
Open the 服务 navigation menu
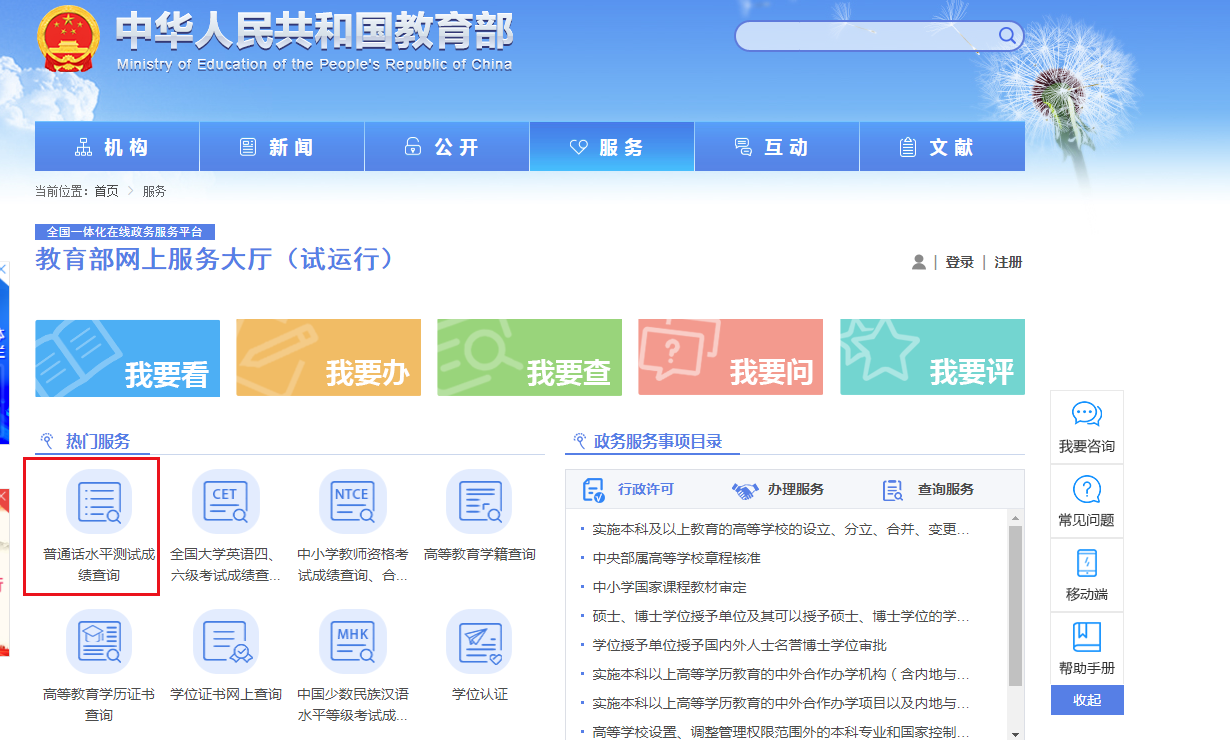pos(612,147)
